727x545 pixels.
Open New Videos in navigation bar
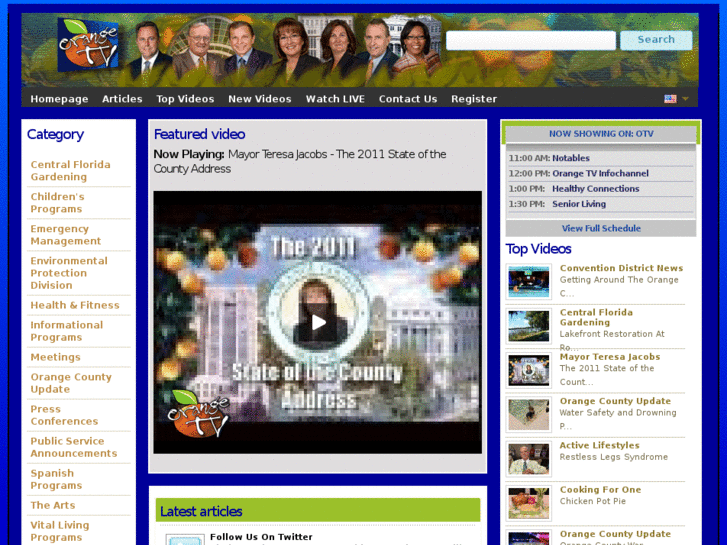[260, 99]
